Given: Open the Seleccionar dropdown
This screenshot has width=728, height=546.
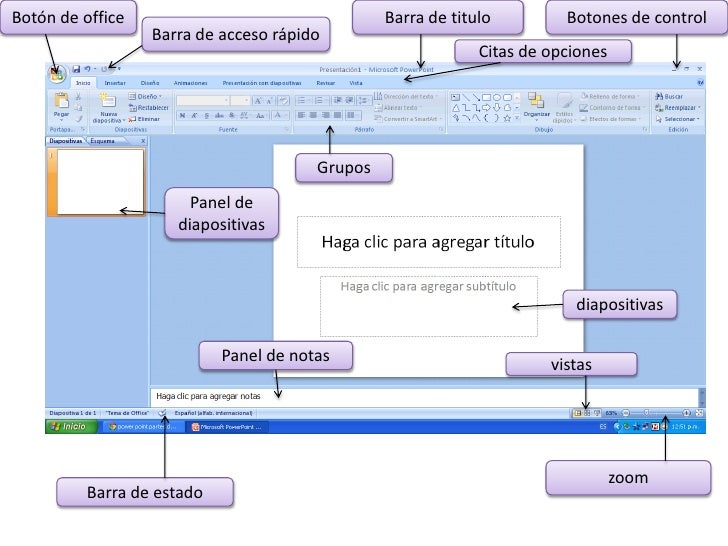Looking at the screenshot, I should (x=677, y=119).
